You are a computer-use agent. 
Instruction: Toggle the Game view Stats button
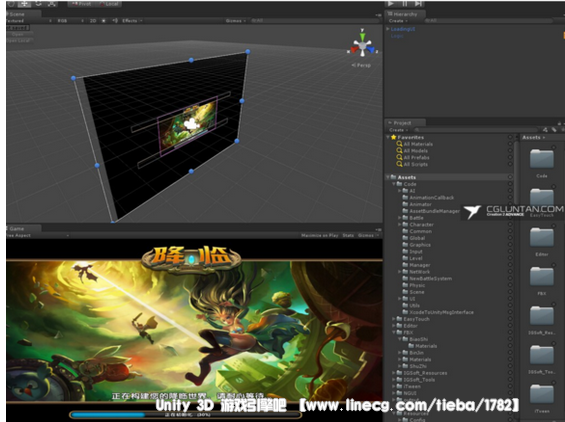tap(348, 235)
